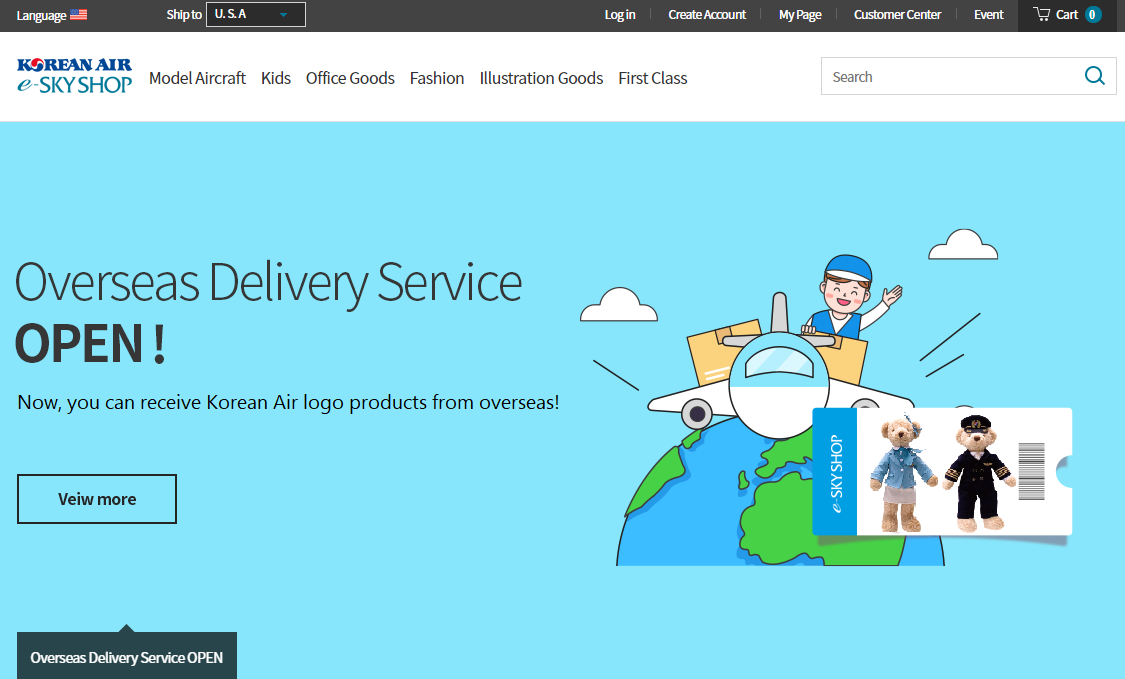
Task: Open the Create Account page
Action: [707, 14]
